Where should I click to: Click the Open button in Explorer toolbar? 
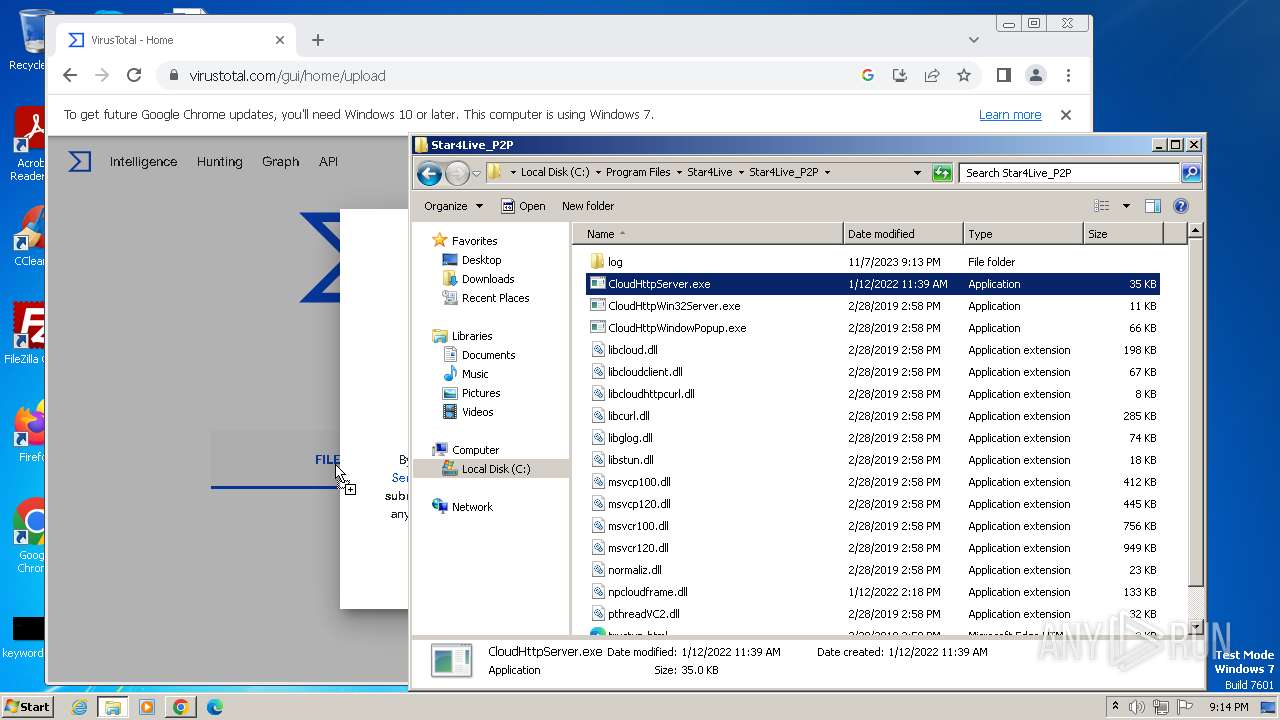(523, 206)
